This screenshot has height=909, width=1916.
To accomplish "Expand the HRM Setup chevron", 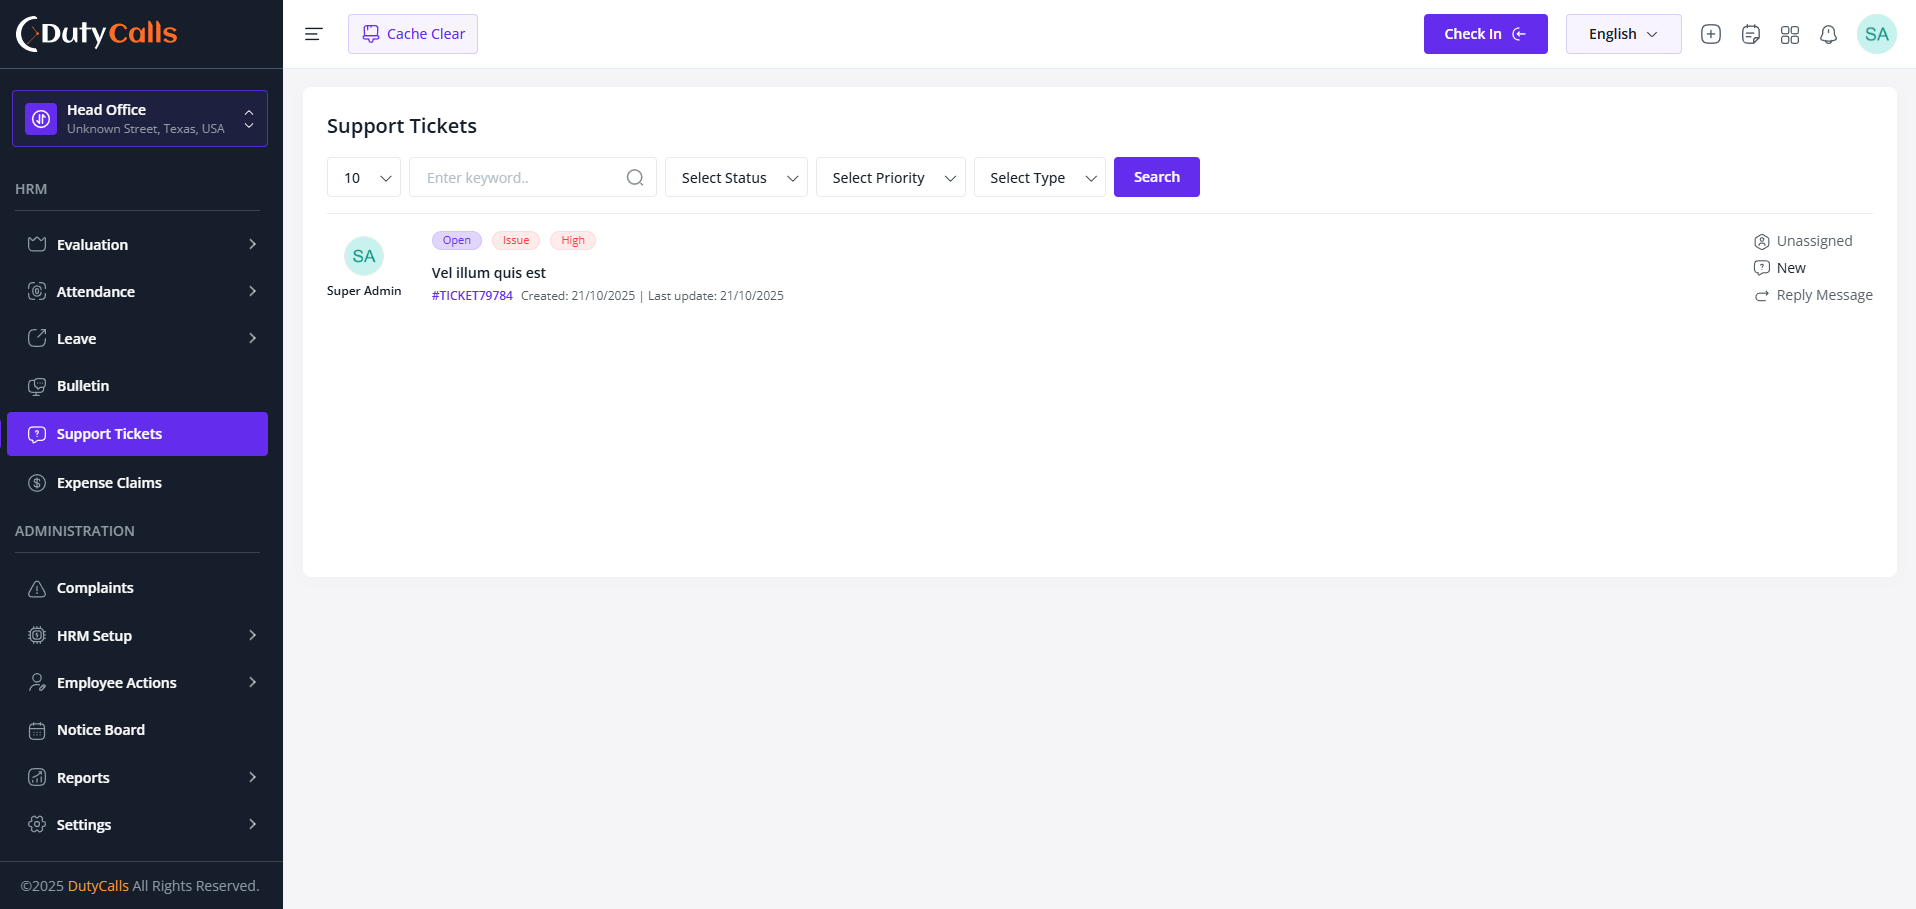I will [x=252, y=635].
